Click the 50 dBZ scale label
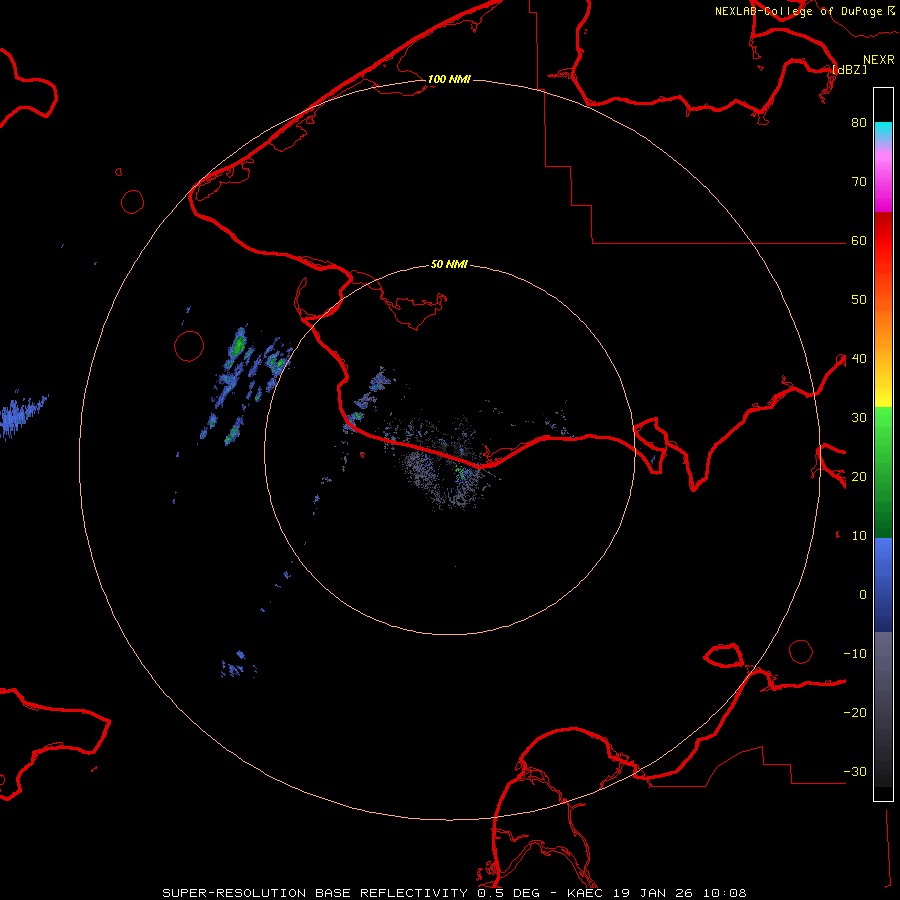 [859, 300]
